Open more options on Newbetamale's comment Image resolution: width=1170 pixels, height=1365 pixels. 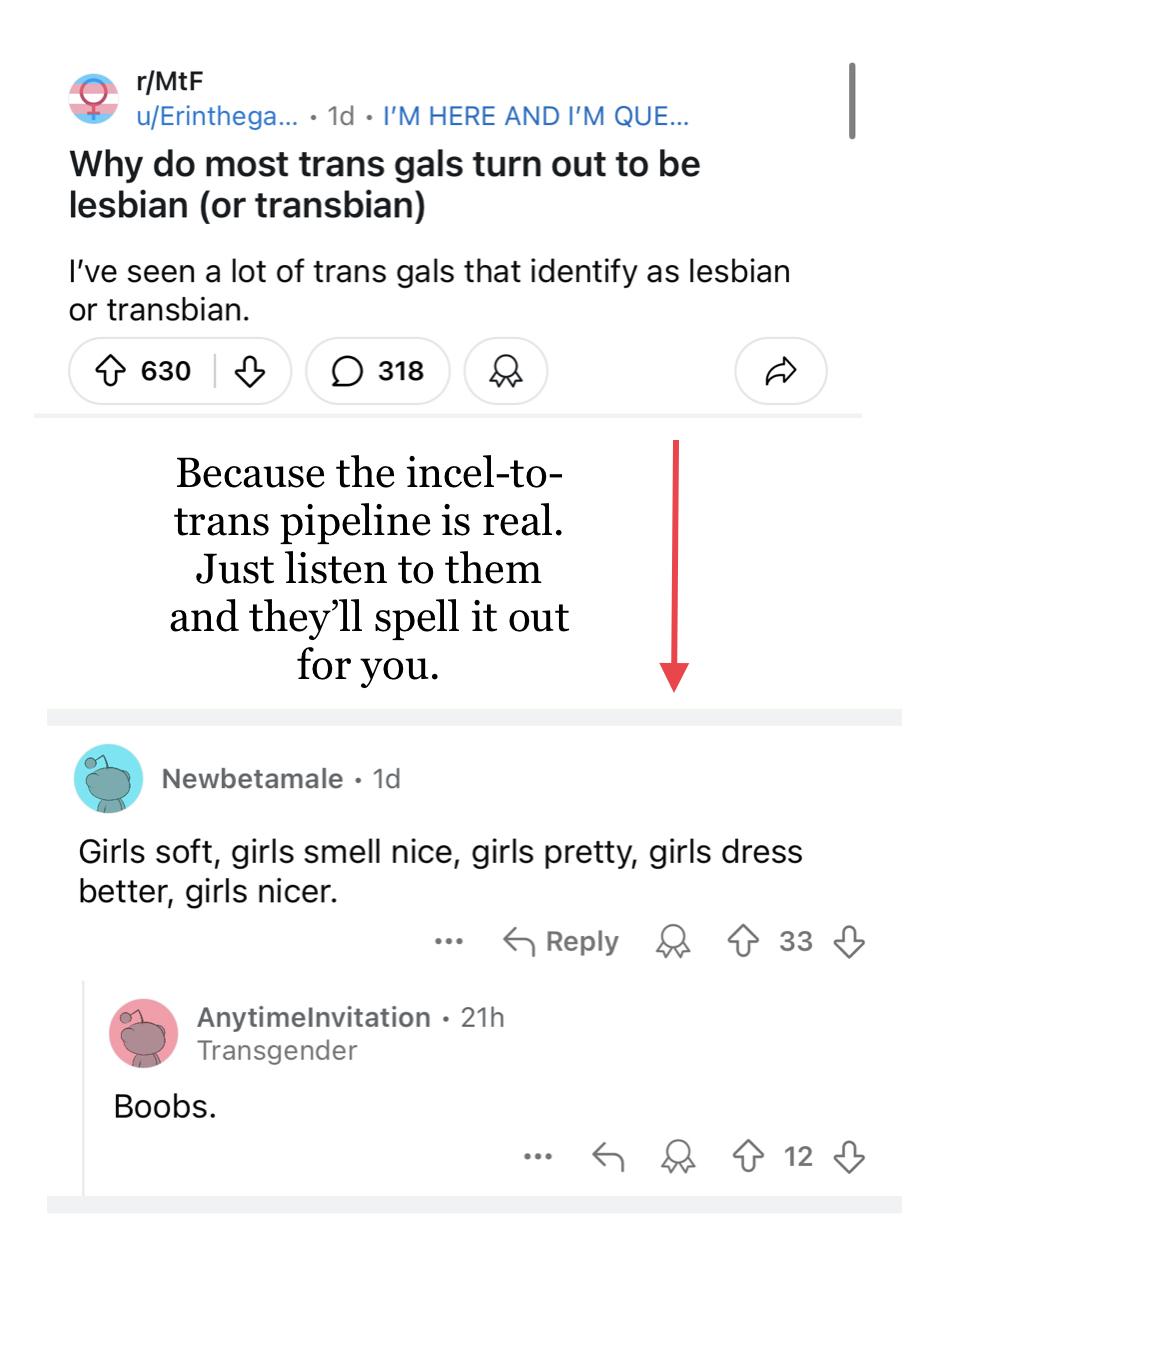[449, 941]
